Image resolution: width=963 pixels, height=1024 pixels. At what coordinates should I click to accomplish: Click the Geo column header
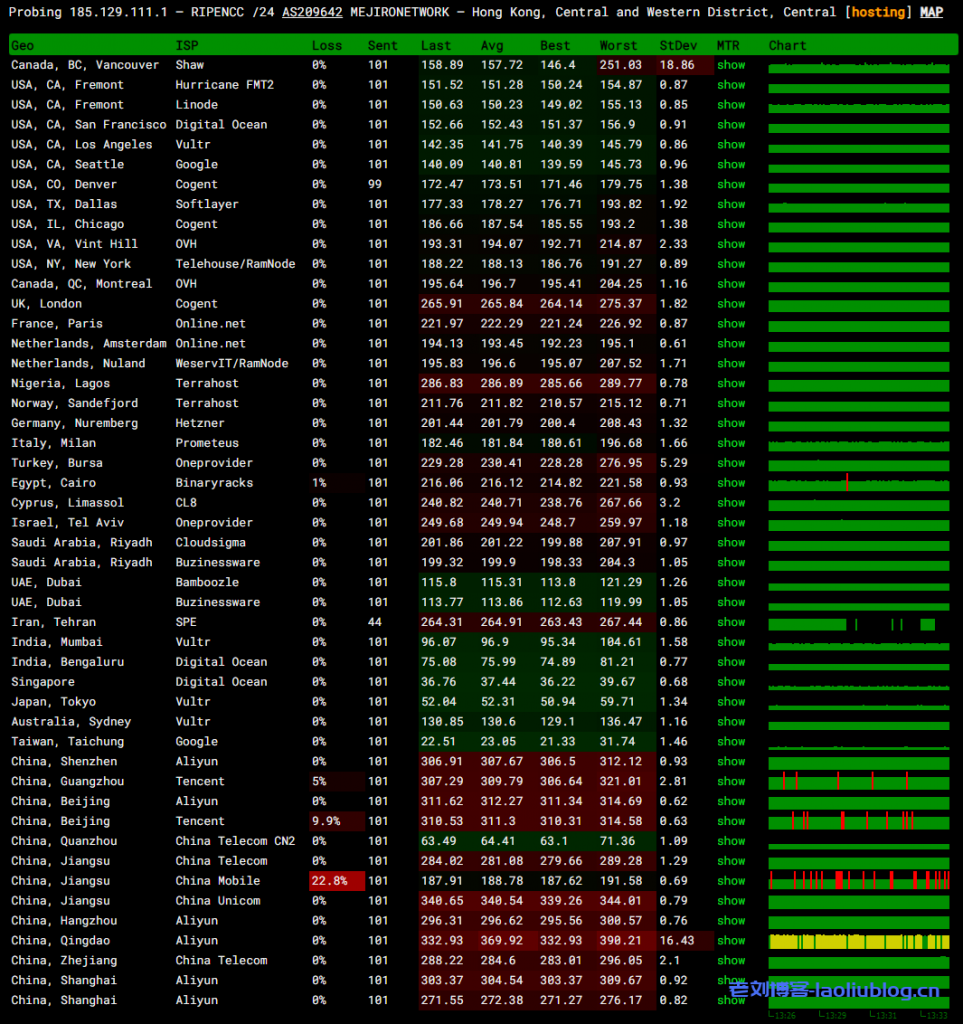[x=21, y=45]
